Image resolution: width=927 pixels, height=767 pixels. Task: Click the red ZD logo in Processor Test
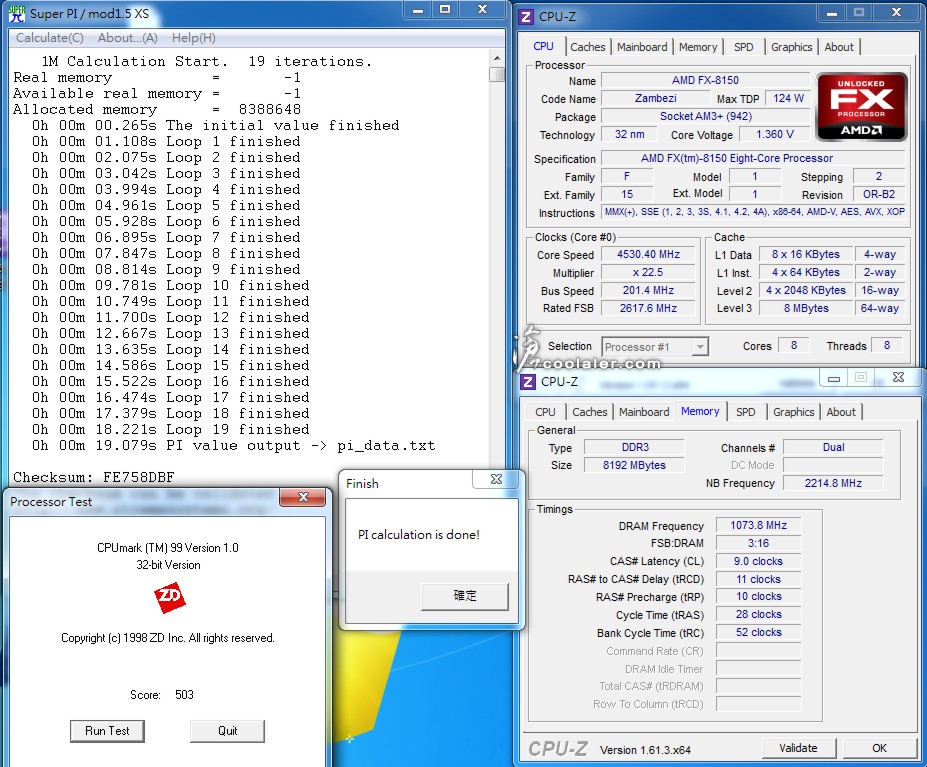pyautogui.click(x=170, y=597)
